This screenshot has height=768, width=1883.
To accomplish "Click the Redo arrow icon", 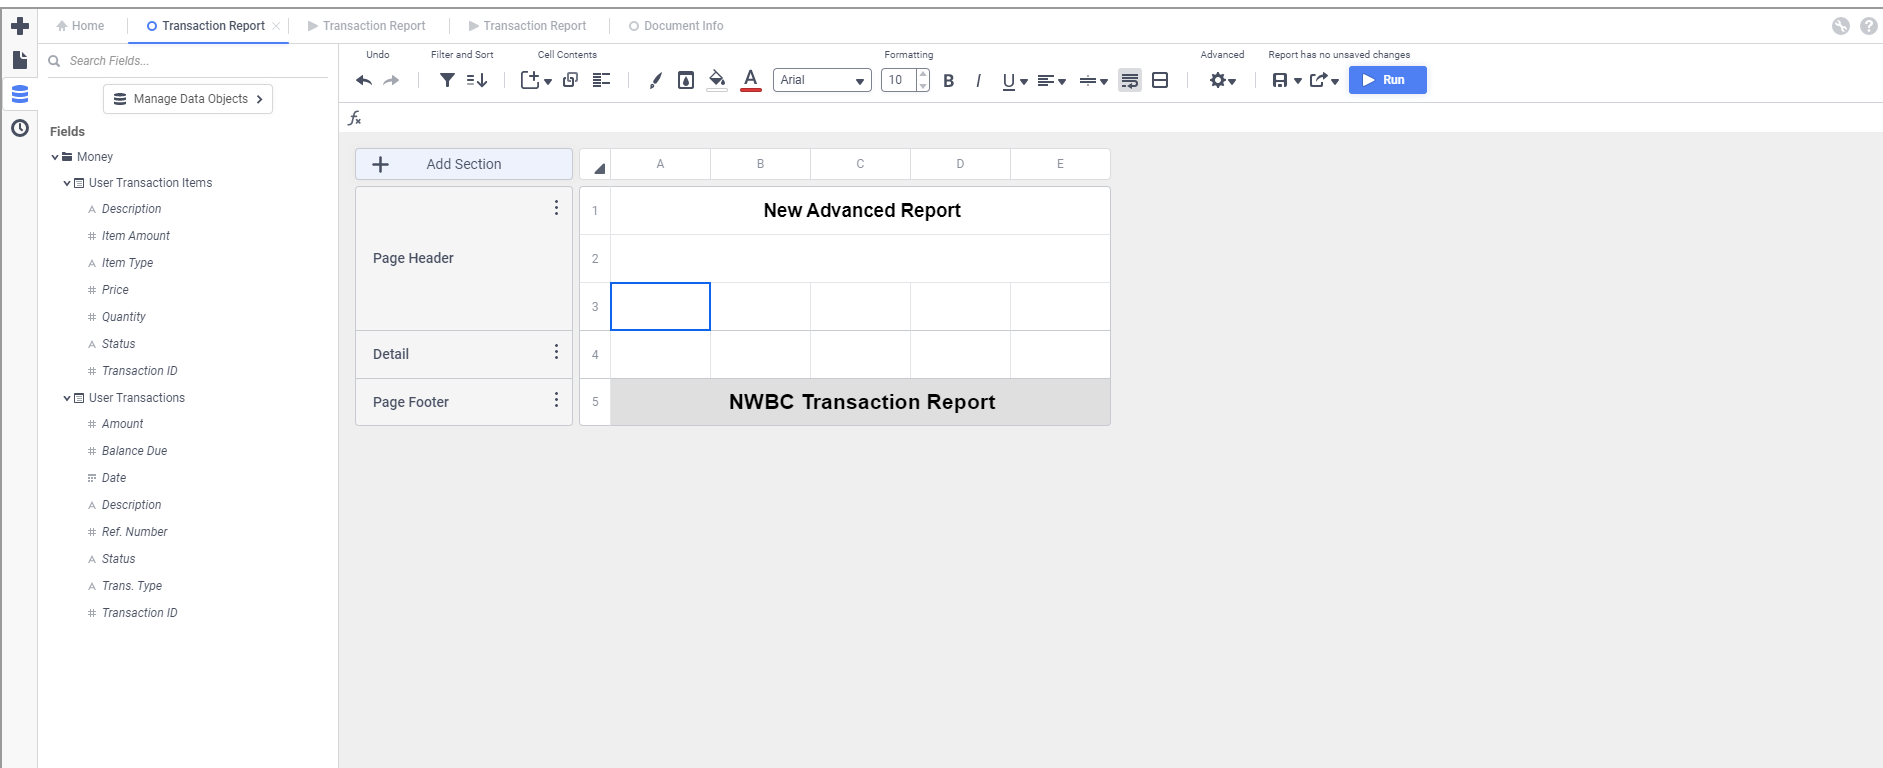I will (391, 80).
